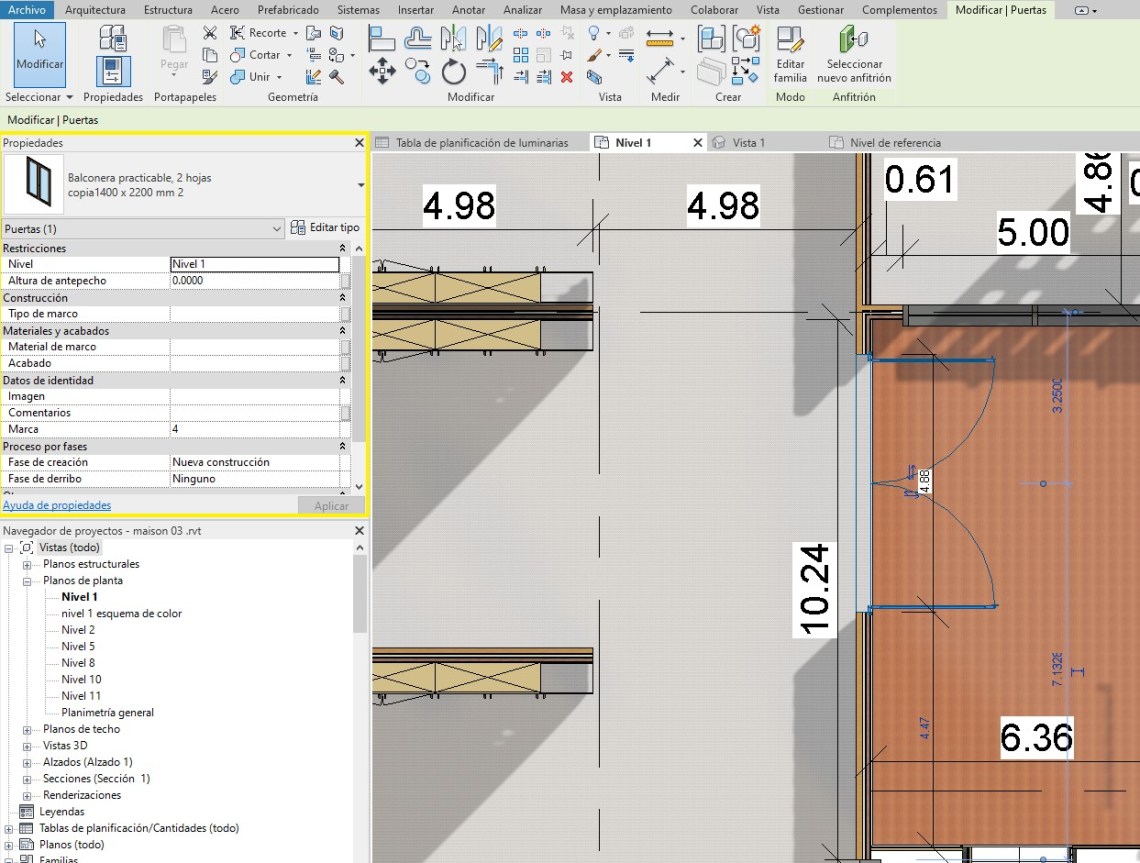This screenshot has height=863, width=1140.
Task: Activate the Rotate tool
Action: coord(454,71)
